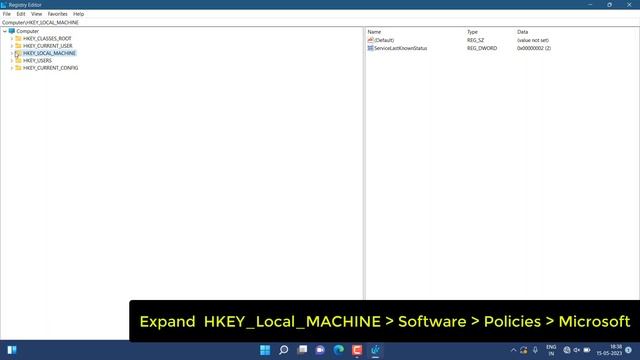Show hidden system tray icons
The image size is (640, 360).
click(513, 350)
